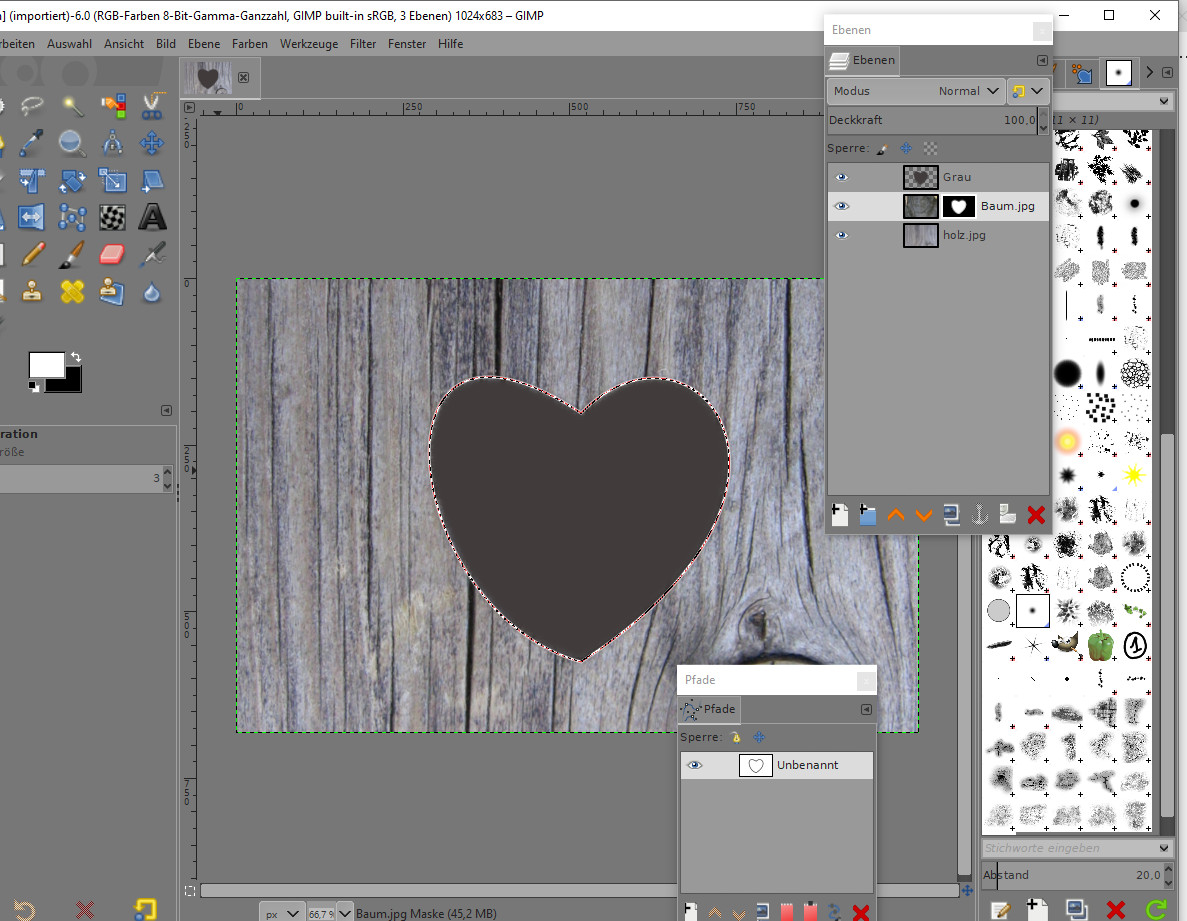Hide the Grau layer
The image size is (1187, 921).
tap(842, 177)
